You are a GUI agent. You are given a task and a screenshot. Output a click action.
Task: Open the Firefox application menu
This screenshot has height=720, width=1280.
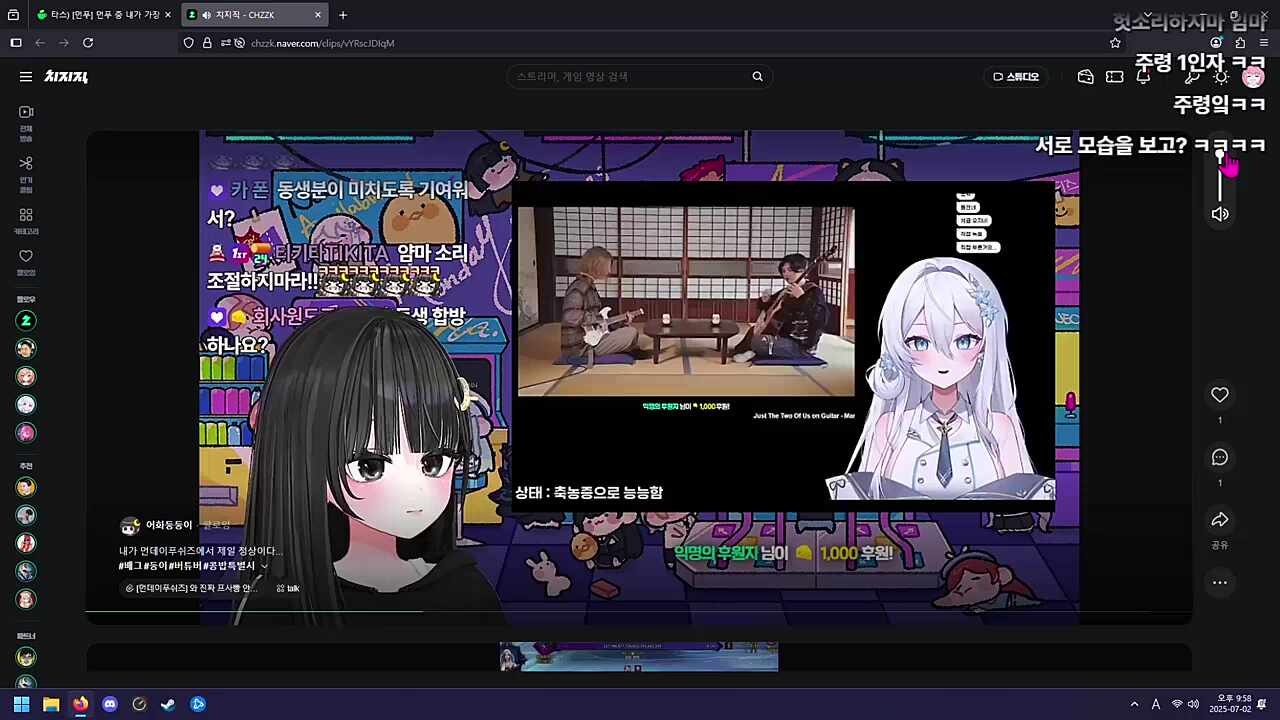[x=1264, y=43]
